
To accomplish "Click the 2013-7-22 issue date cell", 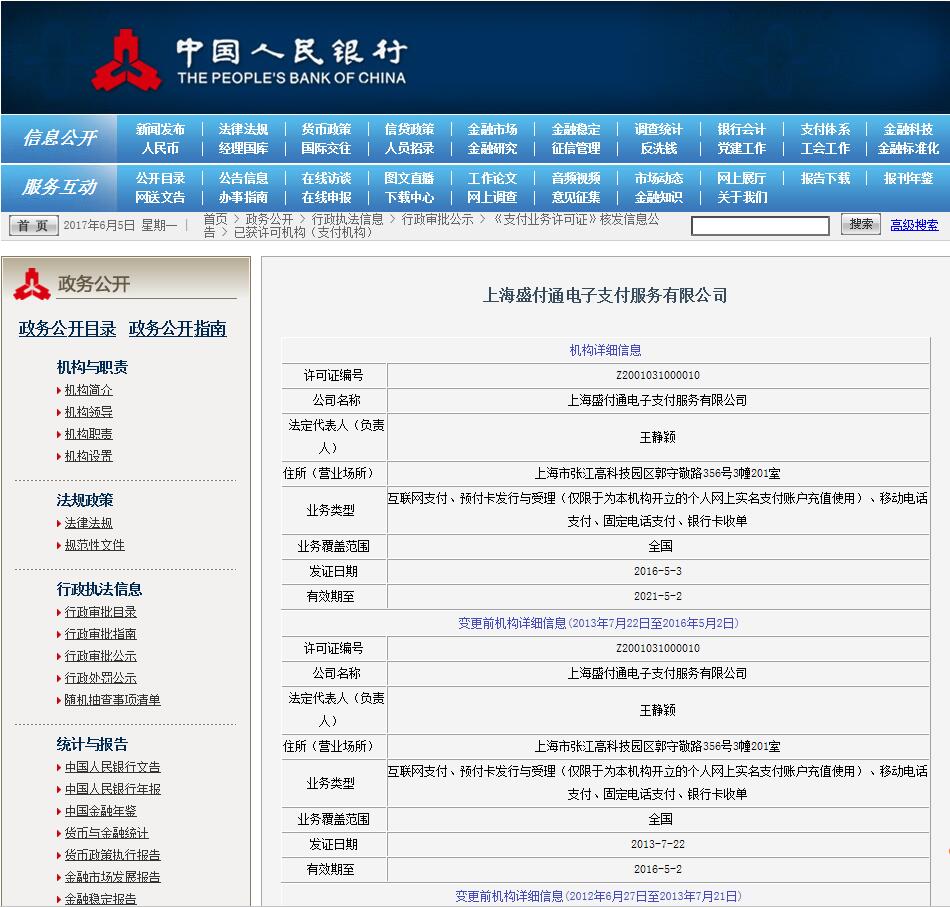I will (657, 844).
